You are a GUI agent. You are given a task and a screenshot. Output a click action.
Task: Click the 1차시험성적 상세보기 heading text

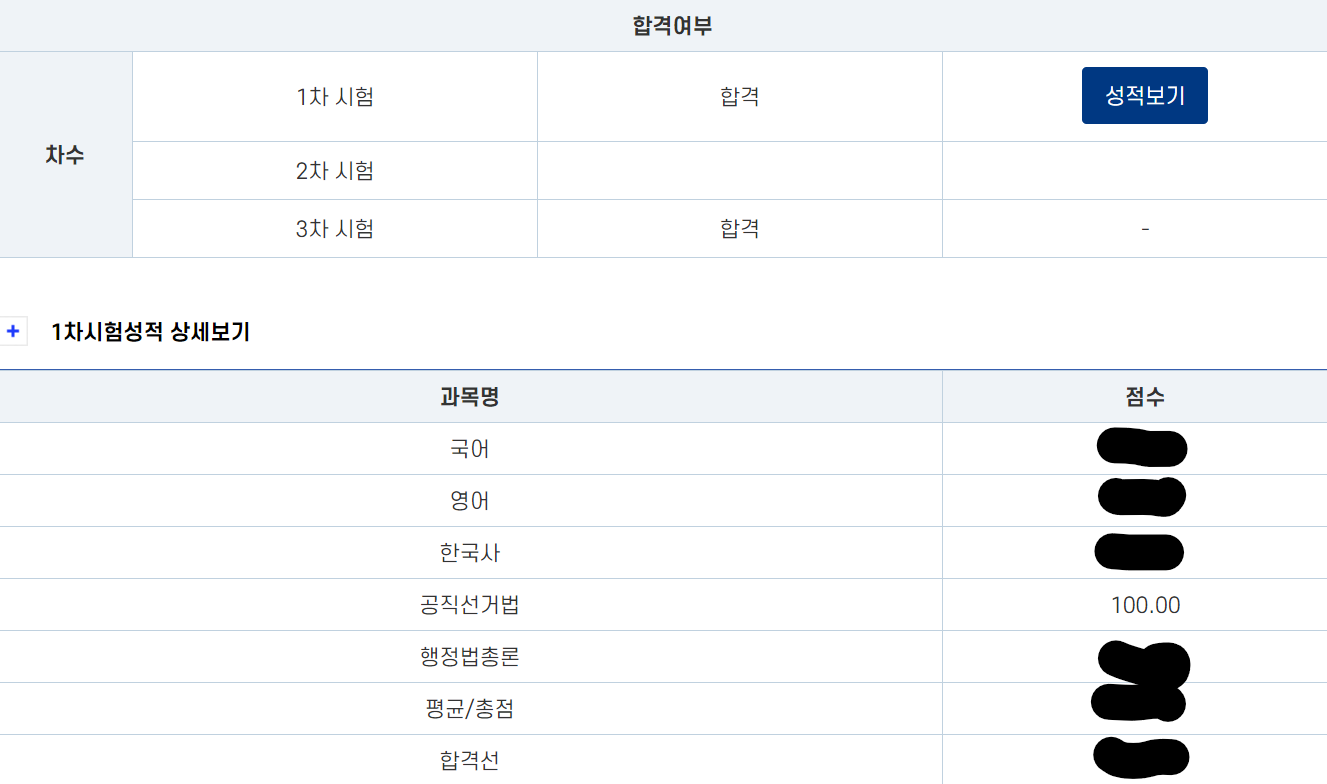[x=151, y=332]
